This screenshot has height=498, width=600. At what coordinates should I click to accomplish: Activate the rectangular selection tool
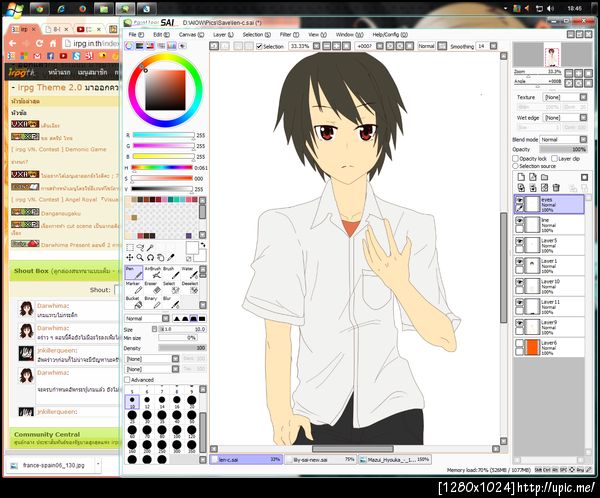coord(130,248)
